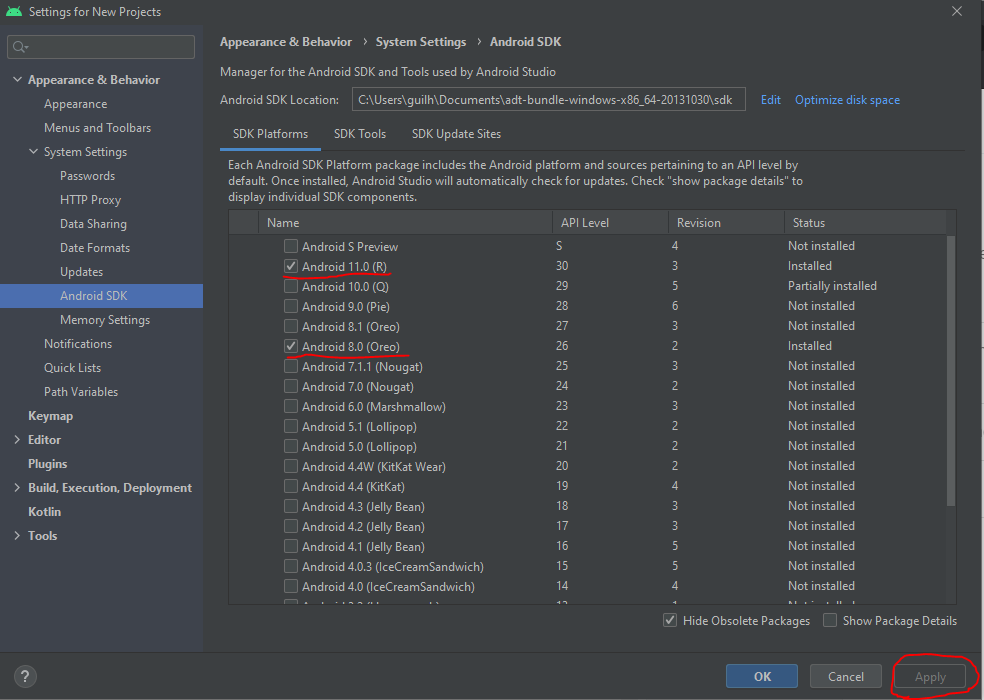Toggle Hide Obsolete Packages checkbox
The height and width of the screenshot is (700, 984).
click(x=670, y=620)
